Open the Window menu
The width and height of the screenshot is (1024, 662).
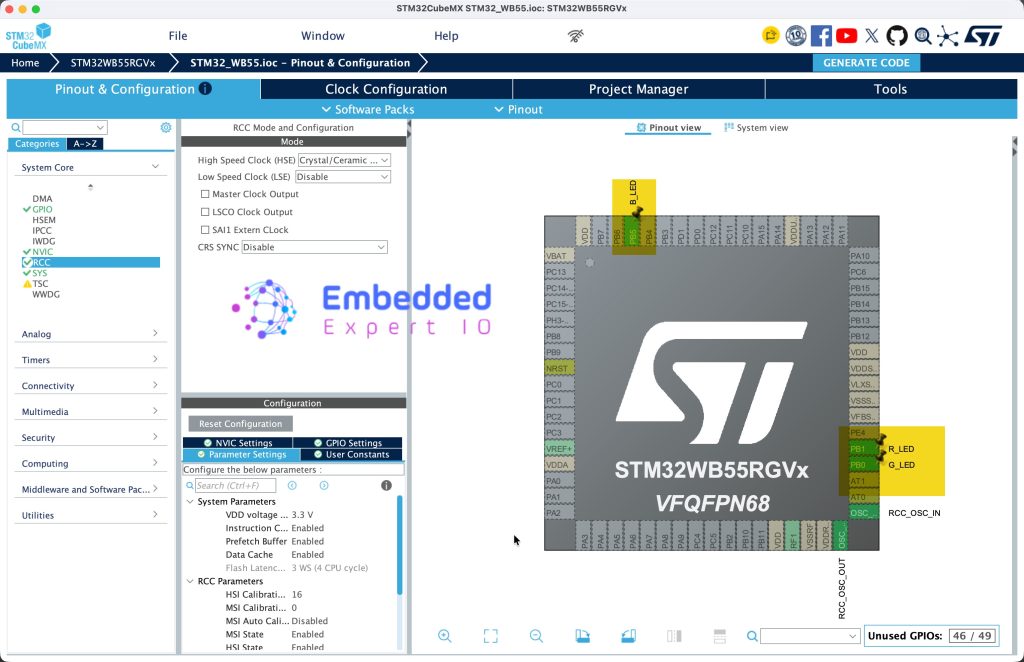click(323, 36)
